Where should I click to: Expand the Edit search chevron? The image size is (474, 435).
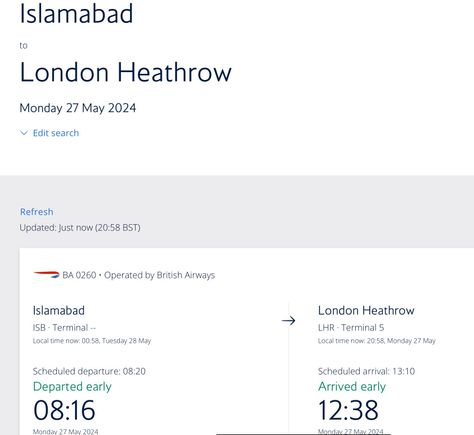pyautogui.click(x=24, y=133)
